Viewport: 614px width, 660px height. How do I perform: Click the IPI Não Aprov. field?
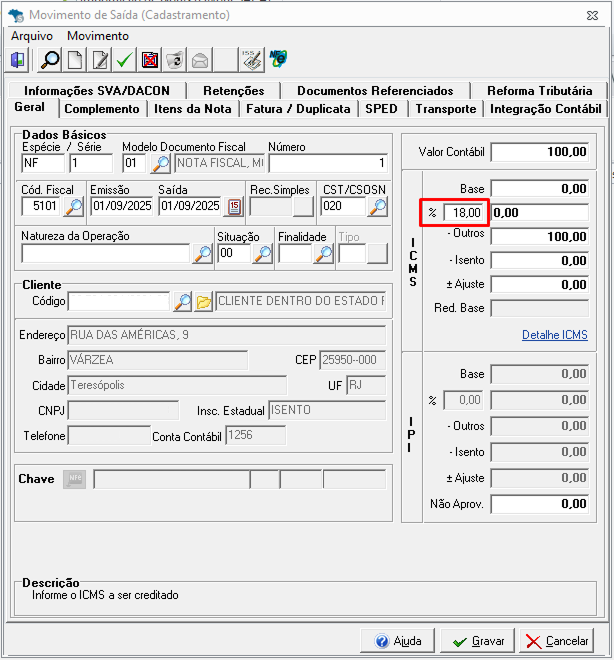[x=540, y=504]
